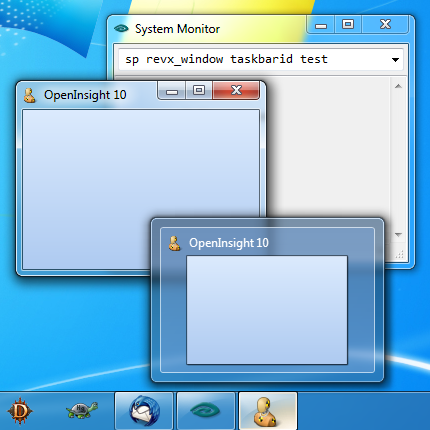The image size is (430, 430).
Task: Maximize the OpenInsight 10 window
Action: (199, 90)
